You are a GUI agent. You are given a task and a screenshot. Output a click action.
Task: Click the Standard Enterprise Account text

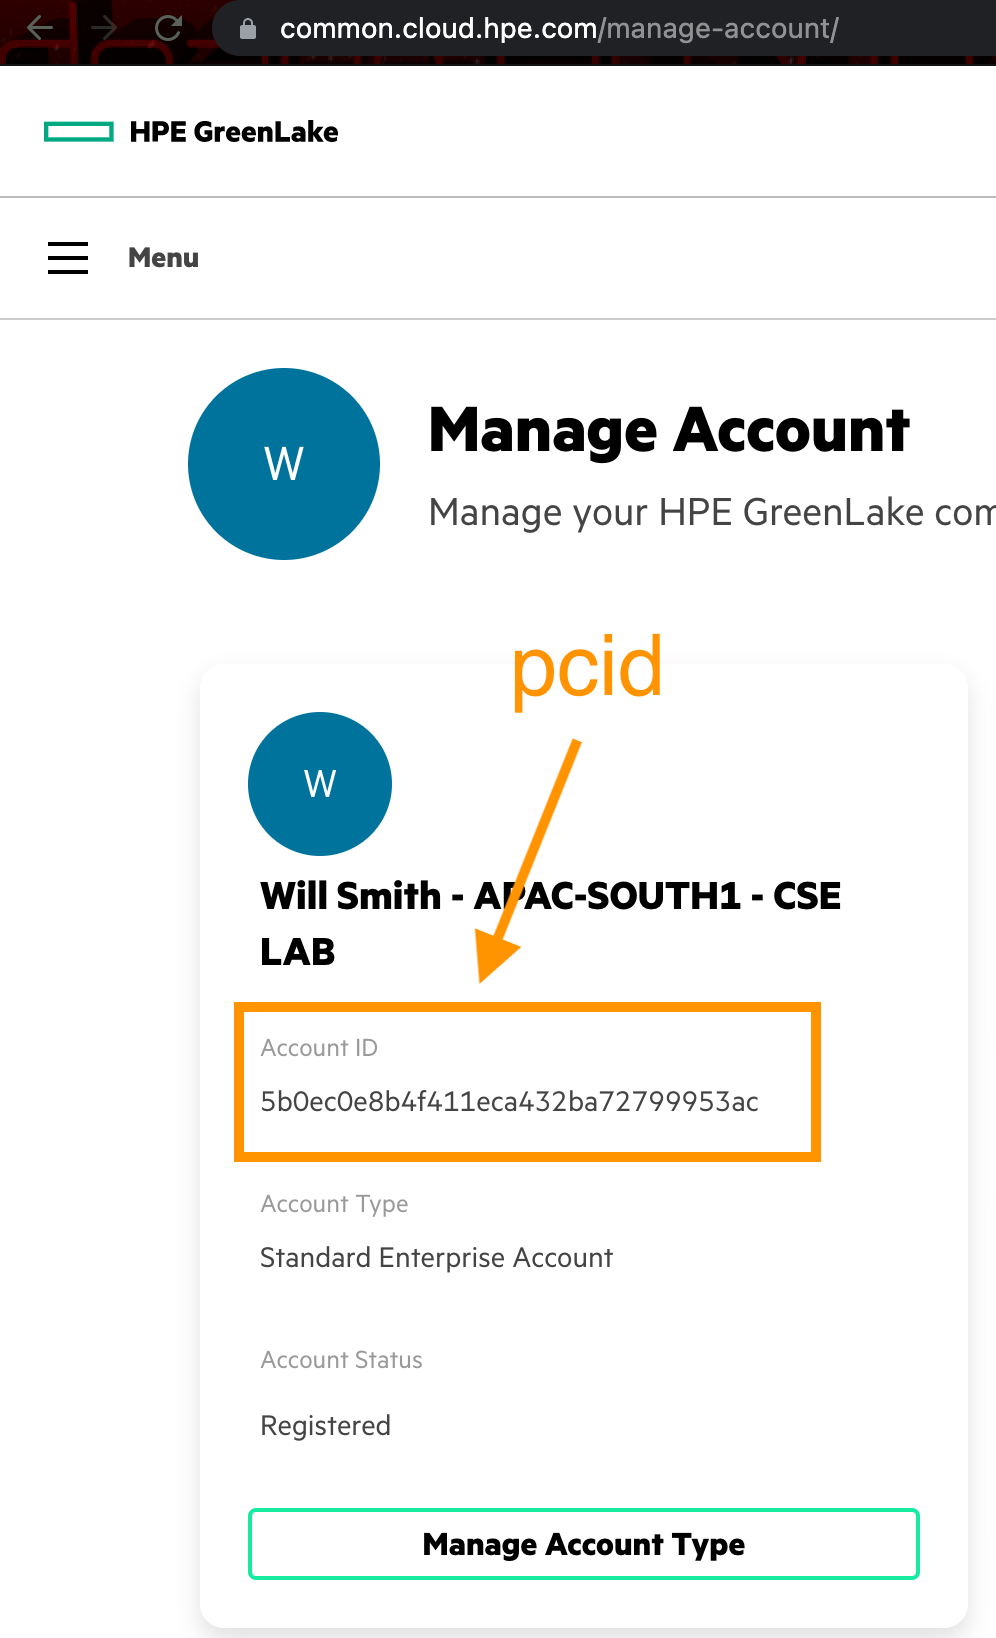(x=436, y=1258)
